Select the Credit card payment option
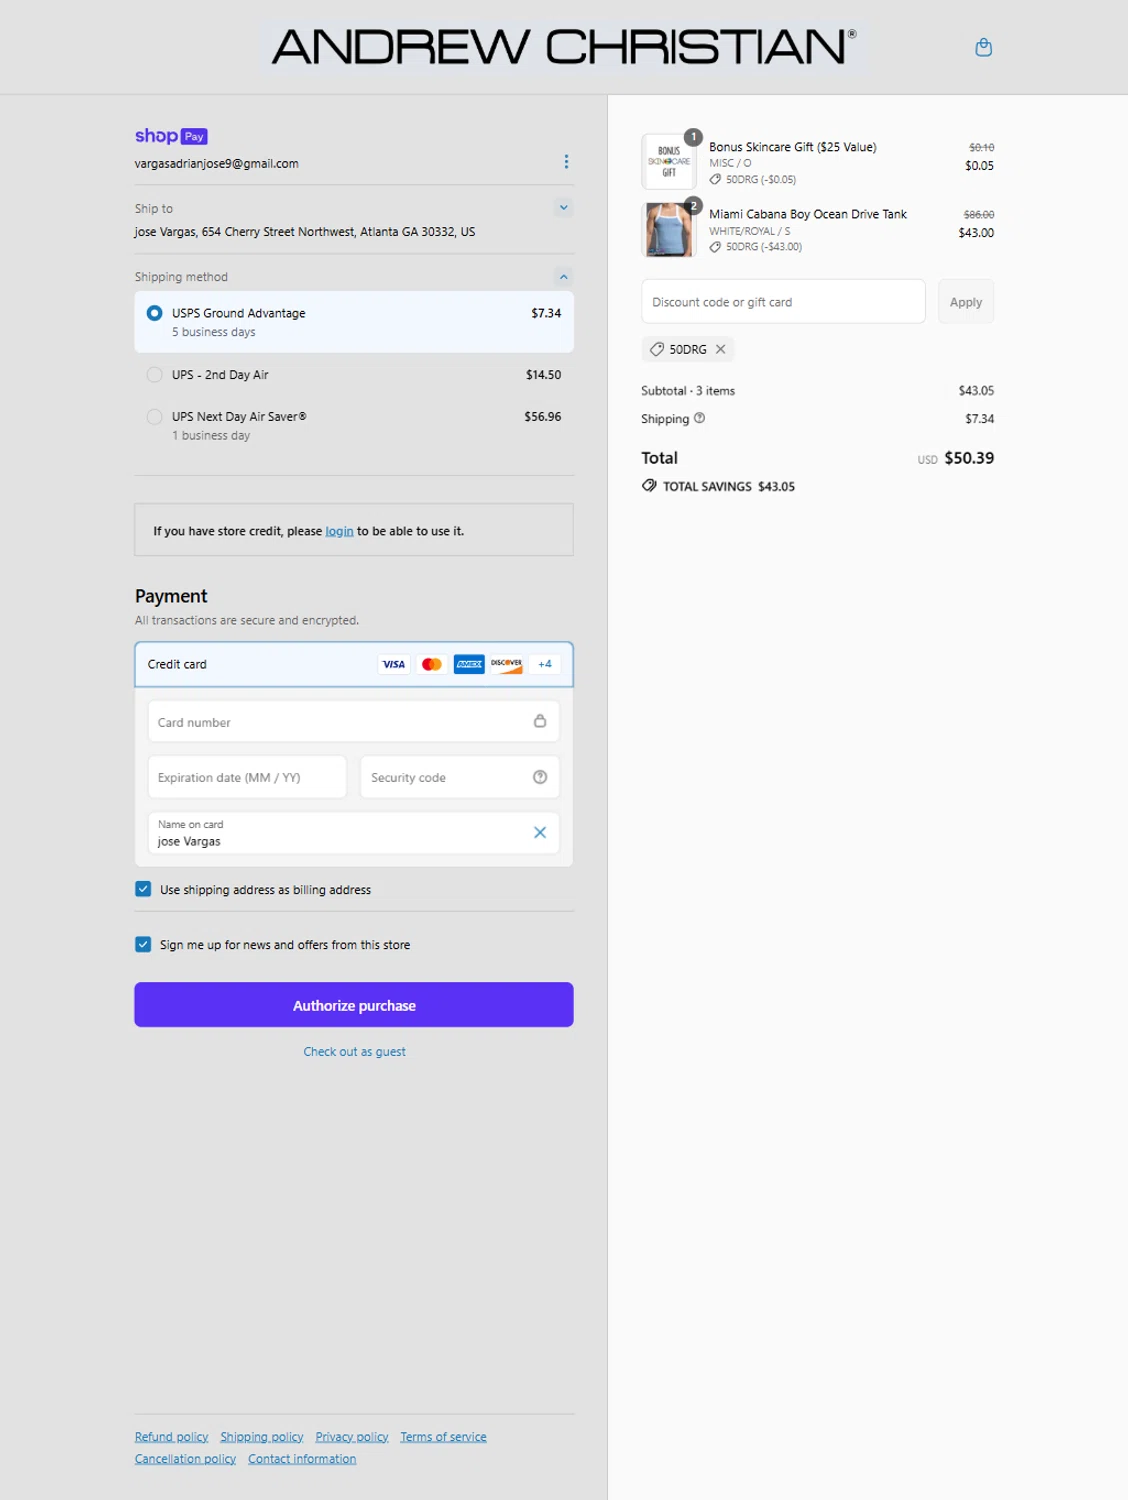 pyautogui.click(x=354, y=664)
